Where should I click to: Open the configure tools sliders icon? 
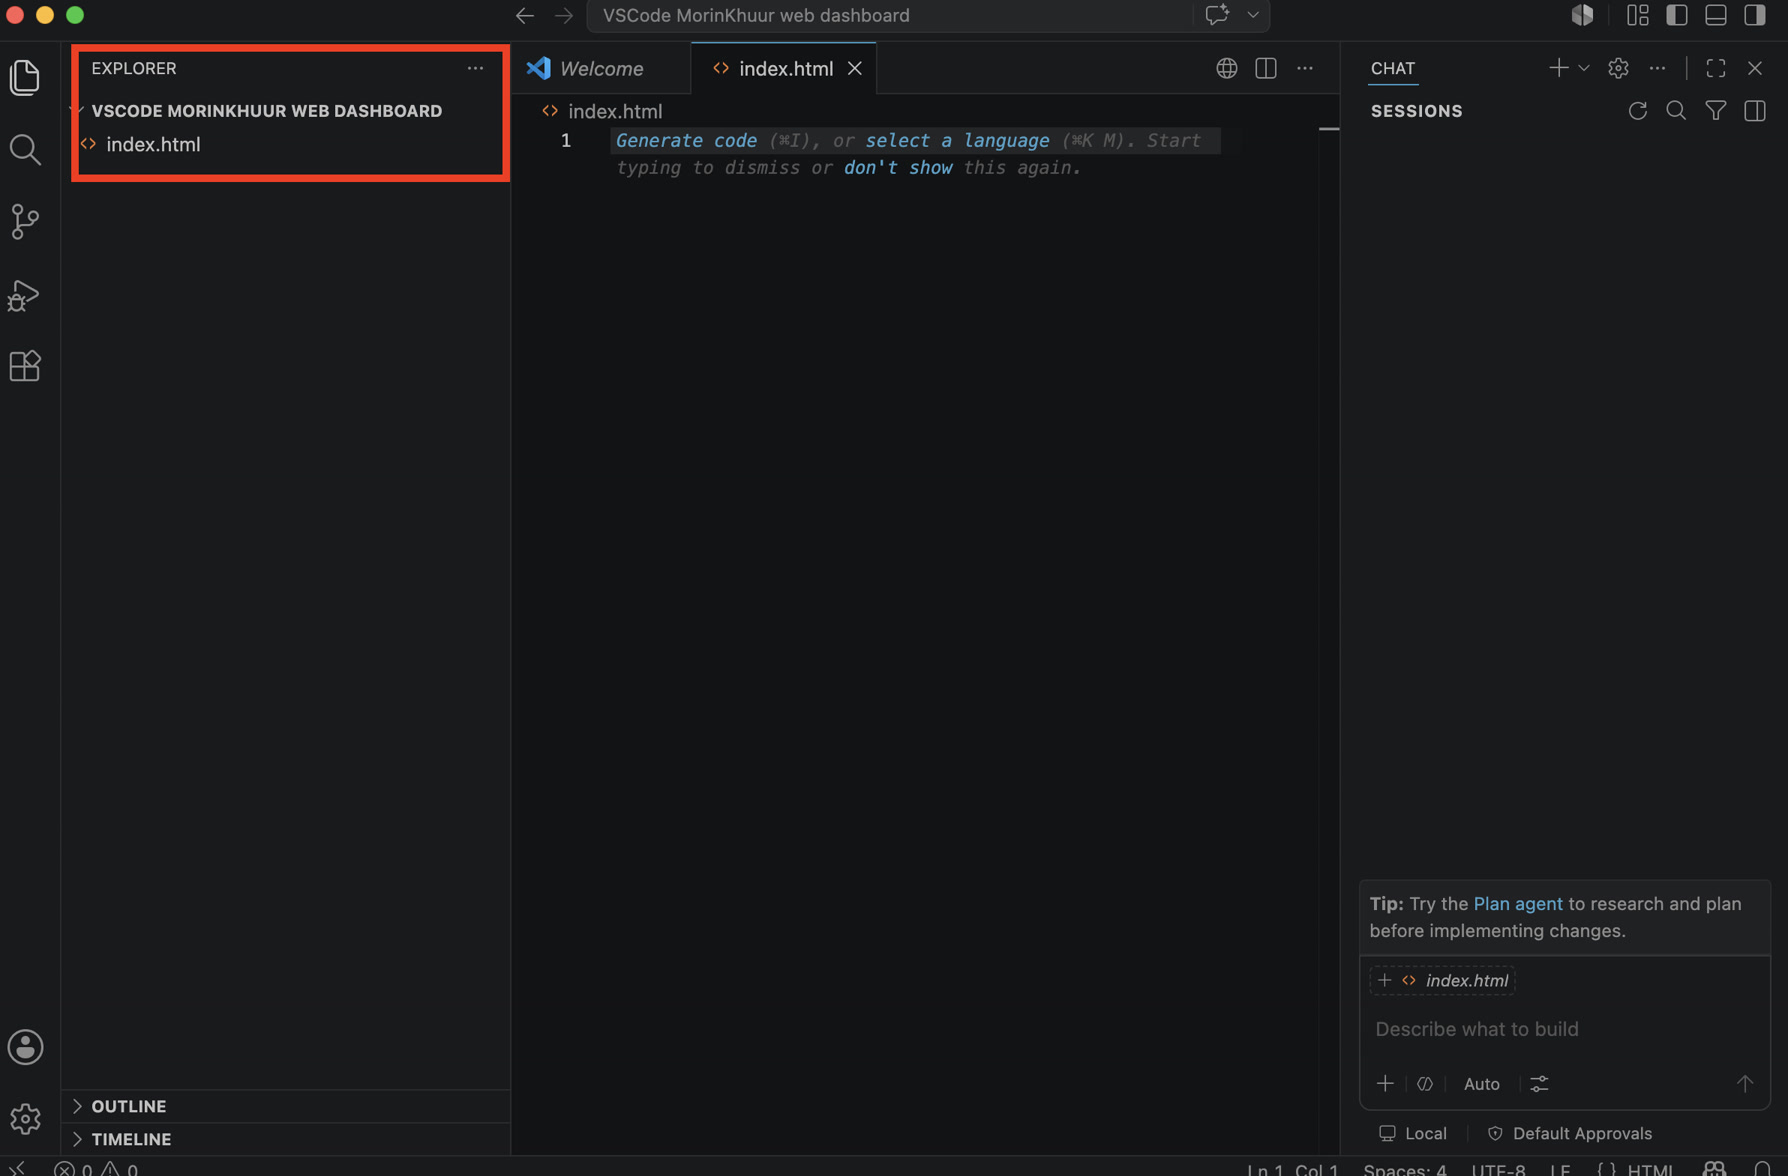(1540, 1084)
